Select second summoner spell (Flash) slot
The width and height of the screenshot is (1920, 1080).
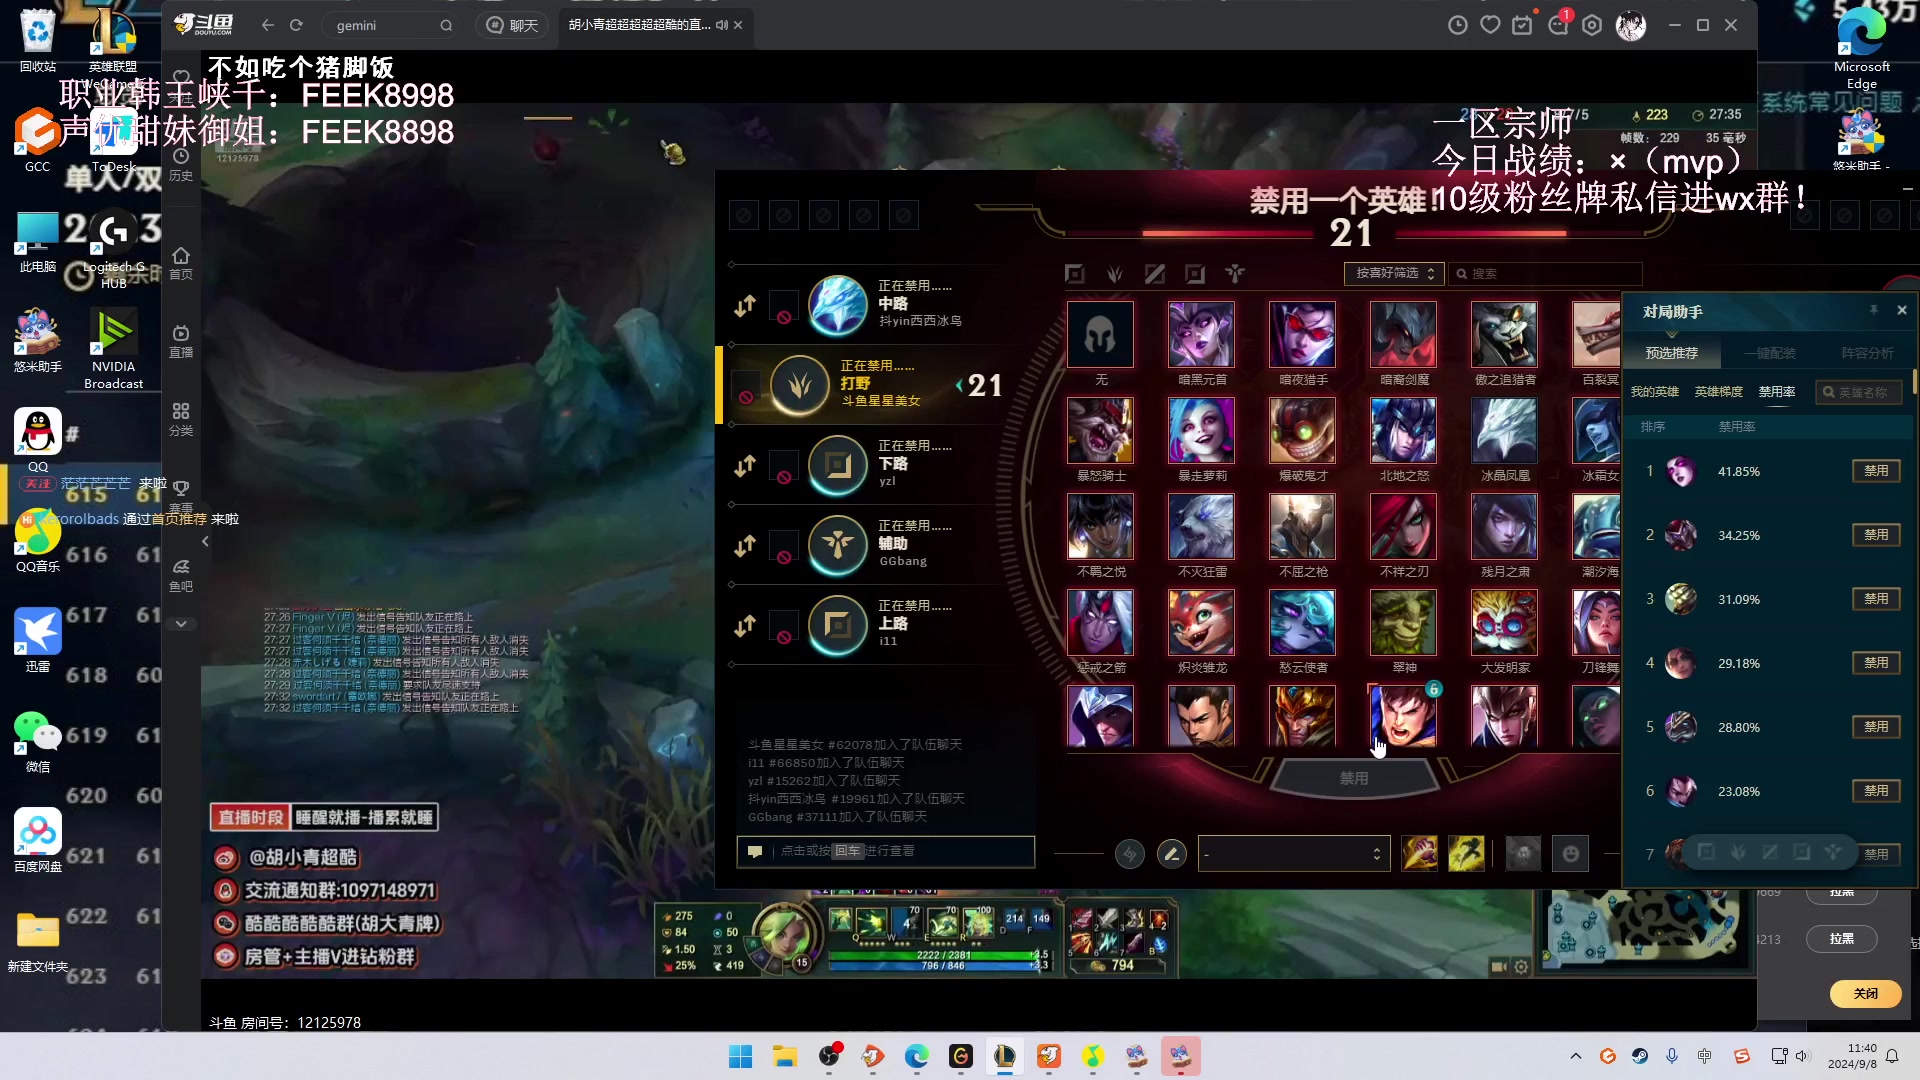1466,854
